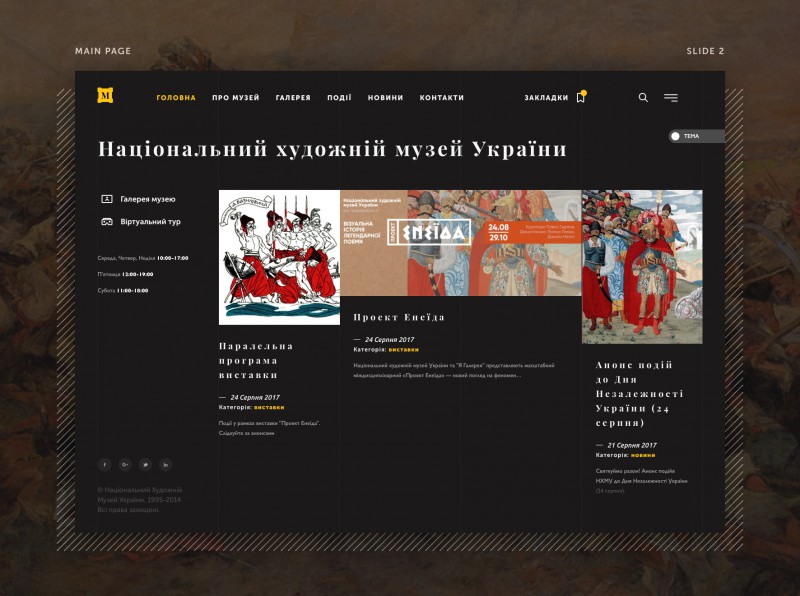The height and width of the screenshot is (596, 800).
Task: Open the Галерея музею sidebar link
Action: tap(147, 199)
